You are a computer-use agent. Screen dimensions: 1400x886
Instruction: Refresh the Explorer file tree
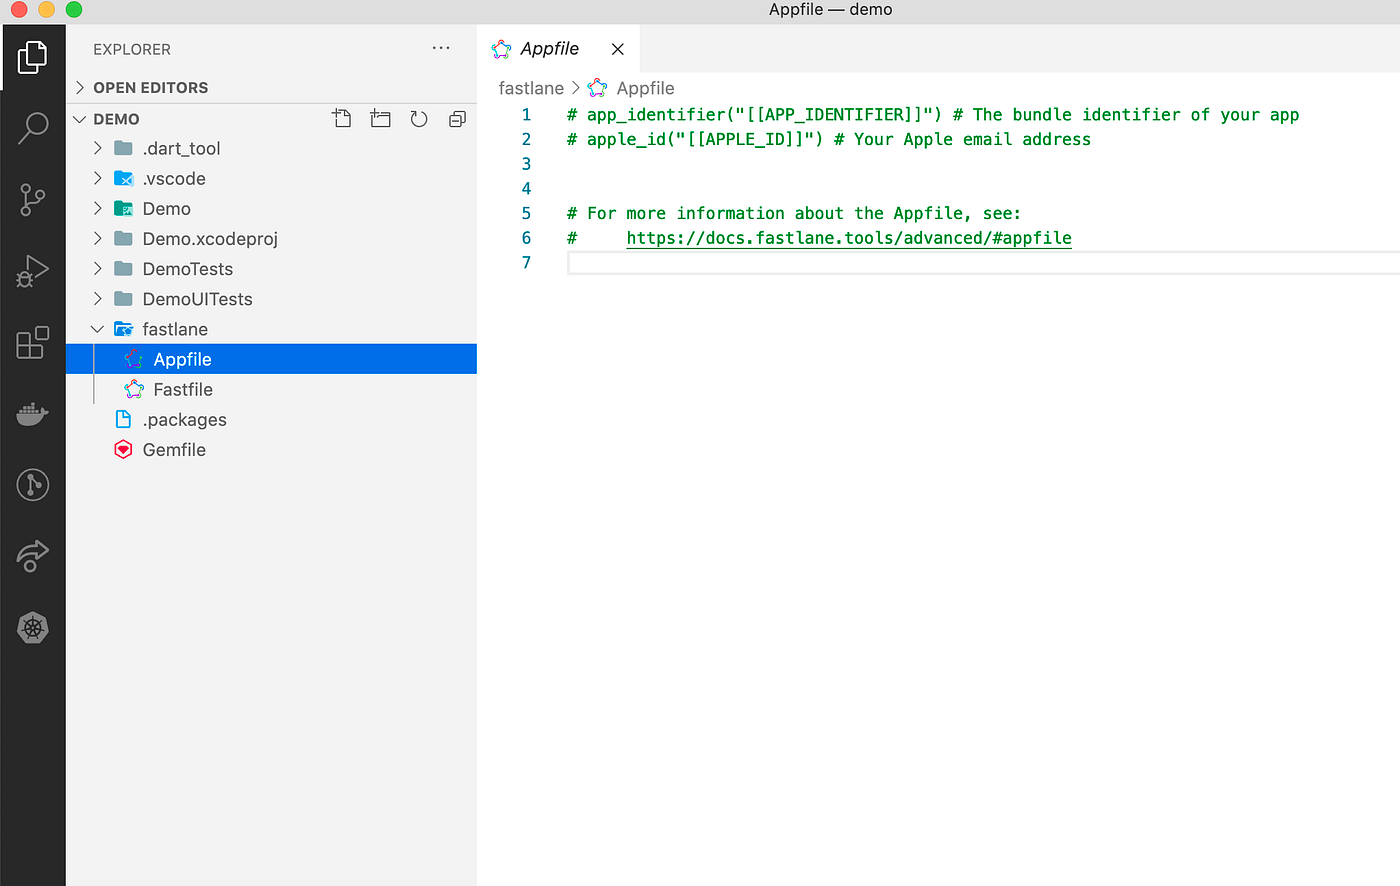tap(419, 119)
